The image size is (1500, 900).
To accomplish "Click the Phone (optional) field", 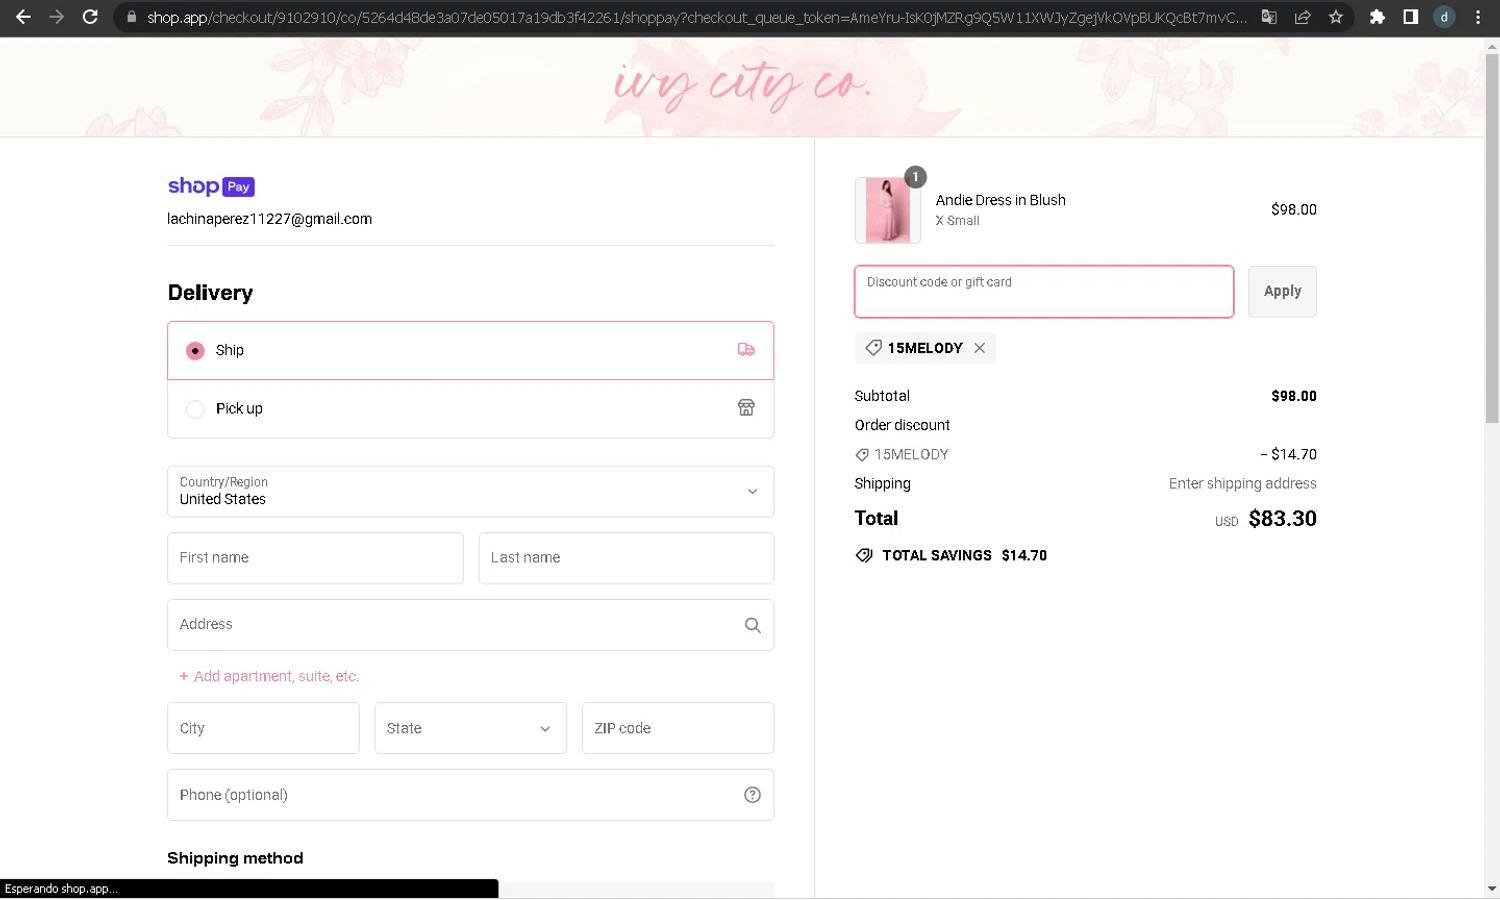I will [470, 795].
